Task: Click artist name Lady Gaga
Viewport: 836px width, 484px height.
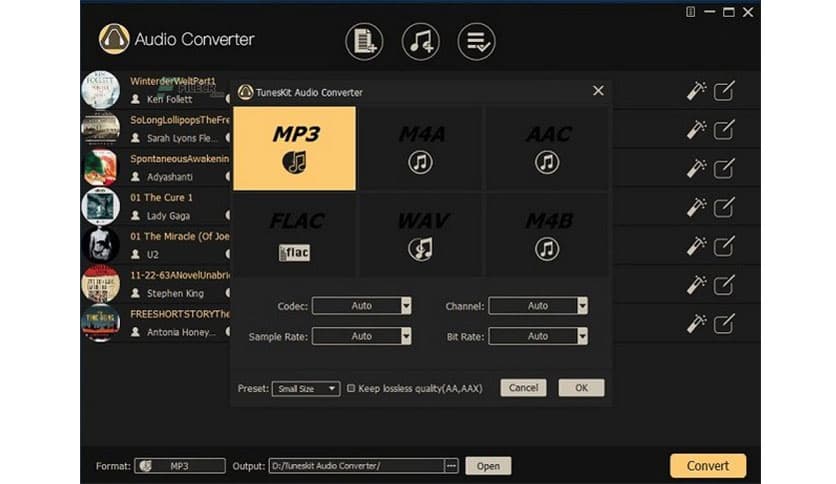Action: pos(168,216)
